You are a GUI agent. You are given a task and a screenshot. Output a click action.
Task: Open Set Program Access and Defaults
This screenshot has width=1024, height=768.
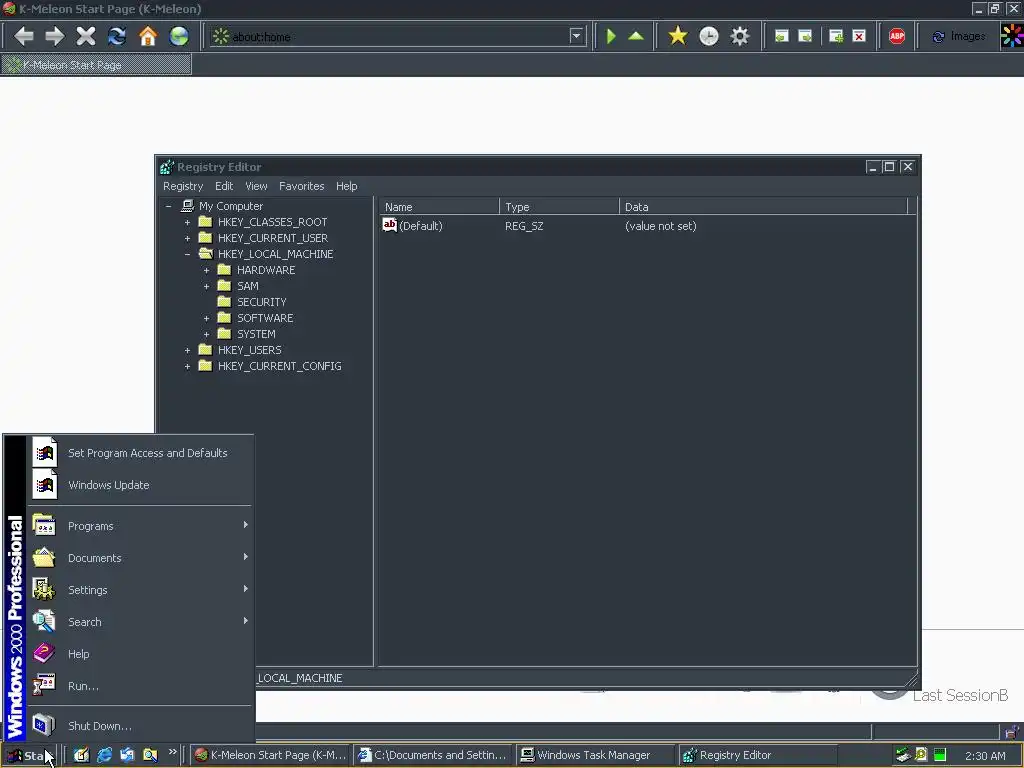pos(140,453)
